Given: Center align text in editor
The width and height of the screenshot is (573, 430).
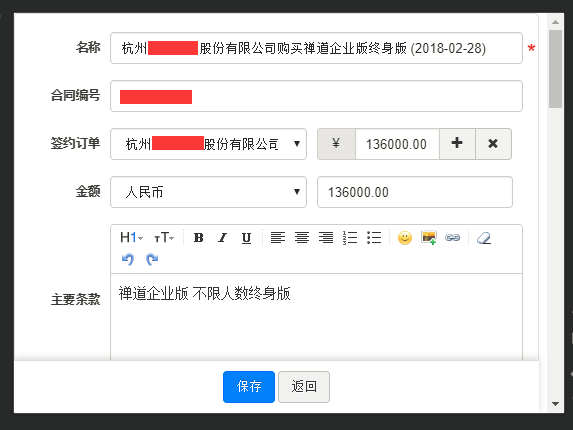Looking at the screenshot, I should pyautogui.click(x=302, y=238).
